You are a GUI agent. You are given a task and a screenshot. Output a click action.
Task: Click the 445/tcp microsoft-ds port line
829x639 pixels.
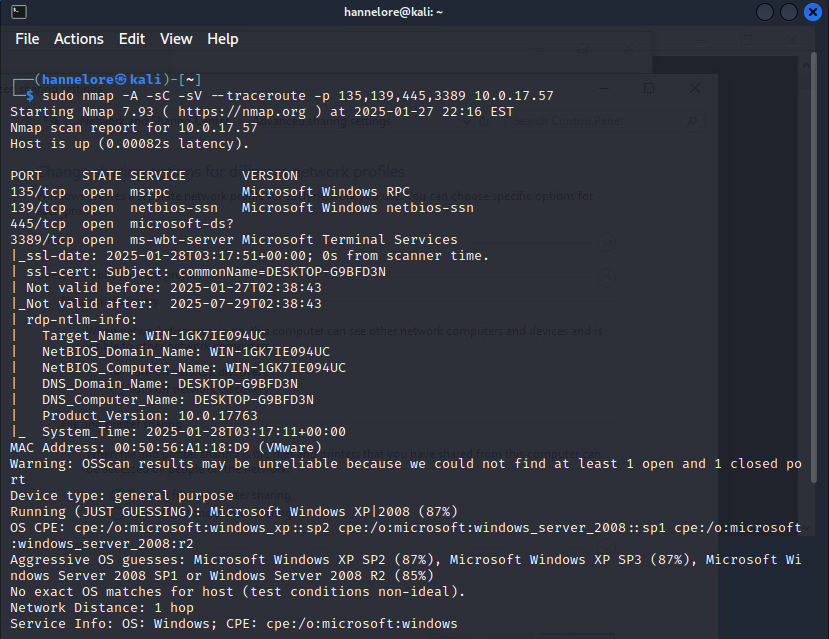[110, 224]
